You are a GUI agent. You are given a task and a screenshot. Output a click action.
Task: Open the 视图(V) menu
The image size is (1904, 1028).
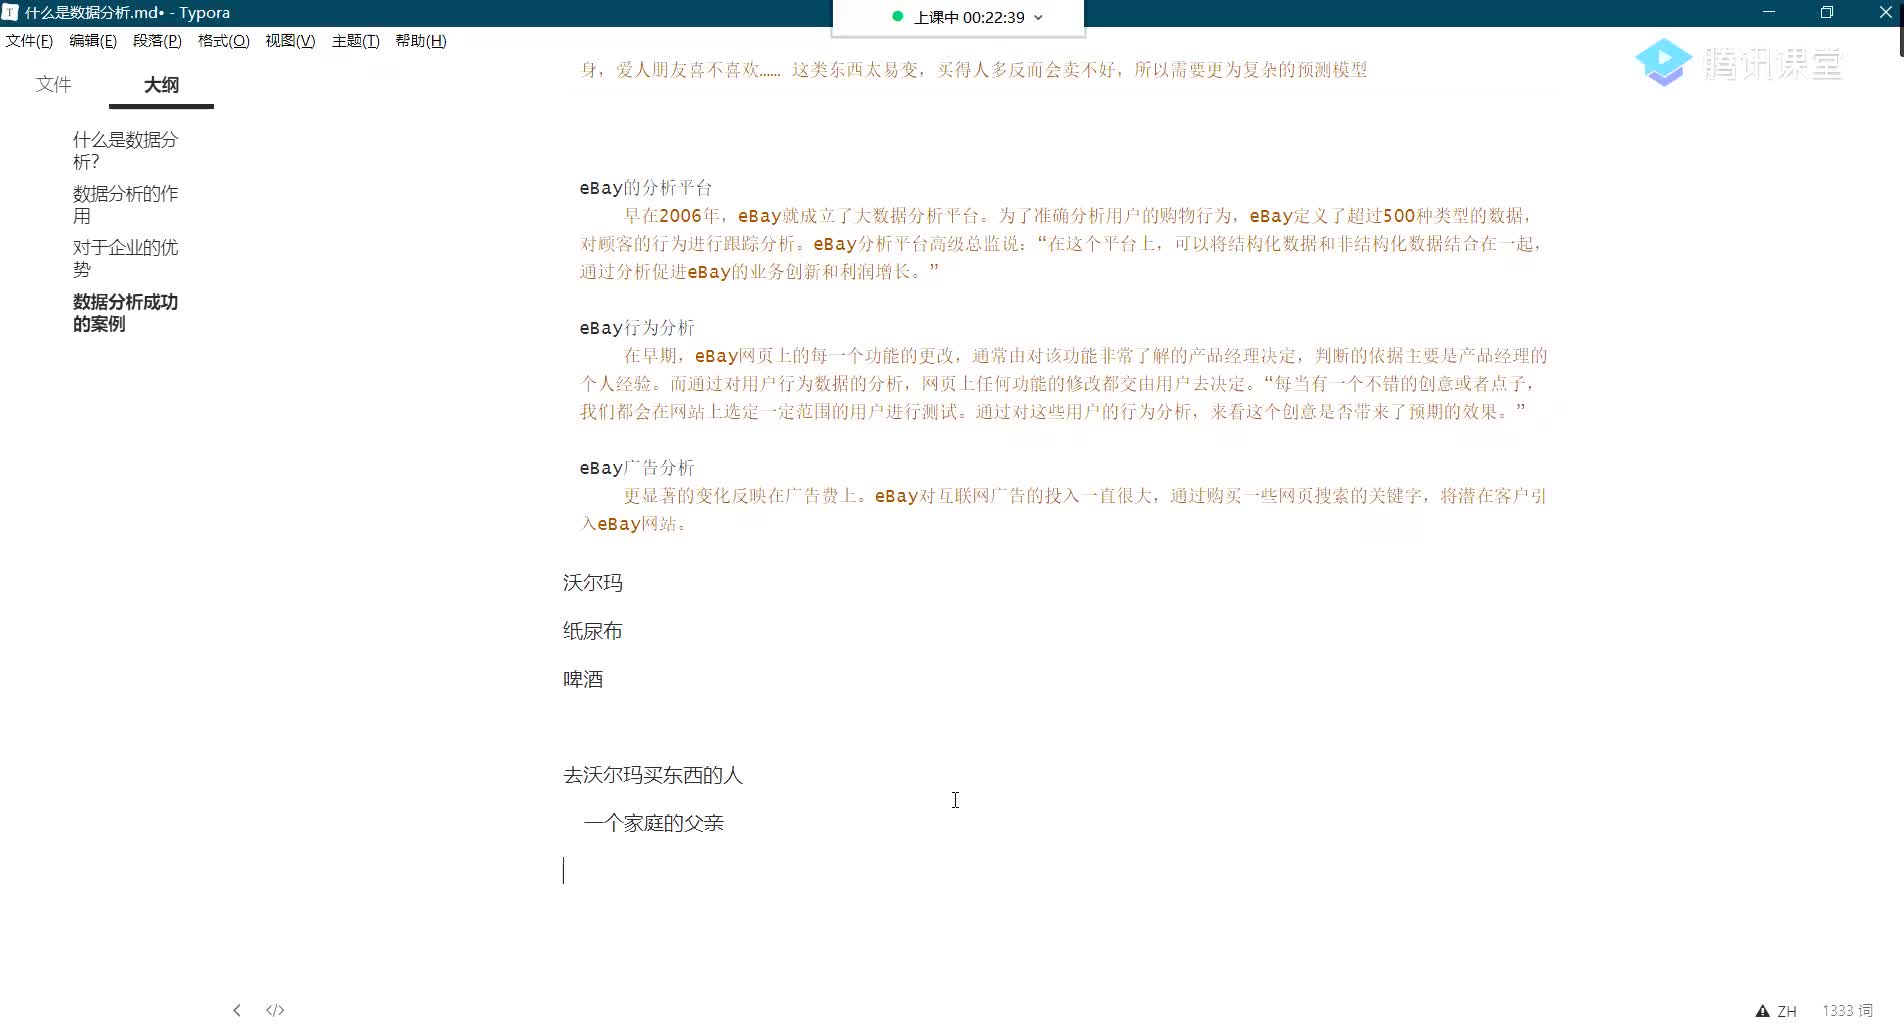[x=290, y=41]
